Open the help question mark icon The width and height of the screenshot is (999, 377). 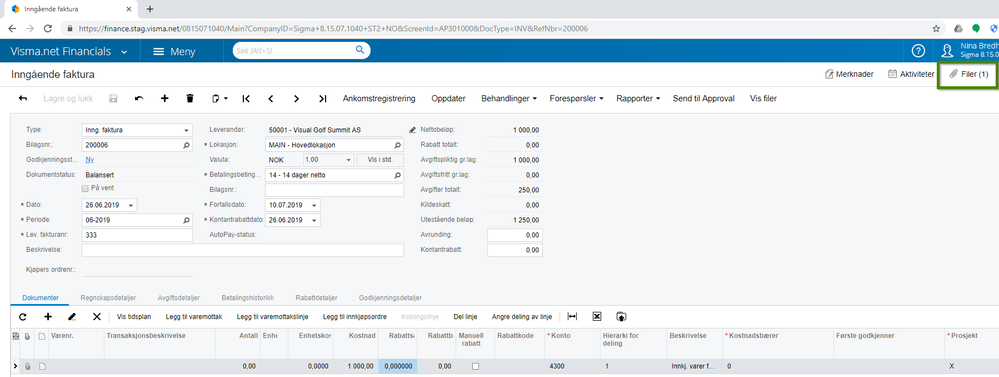point(918,51)
